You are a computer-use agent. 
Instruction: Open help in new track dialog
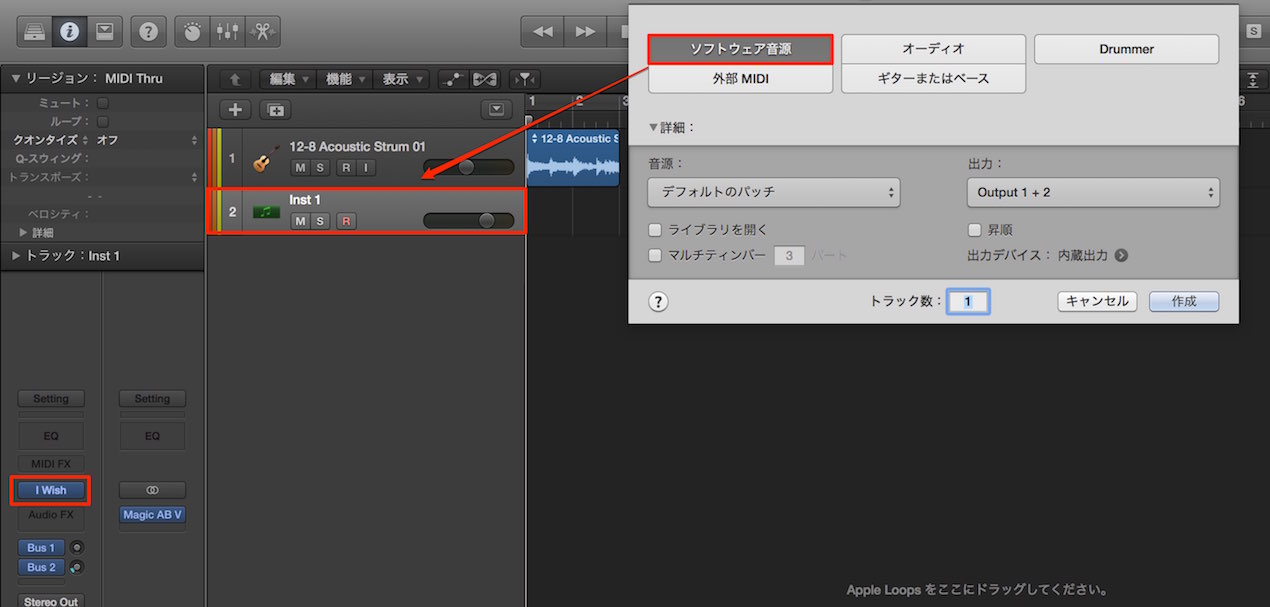[658, 302]
